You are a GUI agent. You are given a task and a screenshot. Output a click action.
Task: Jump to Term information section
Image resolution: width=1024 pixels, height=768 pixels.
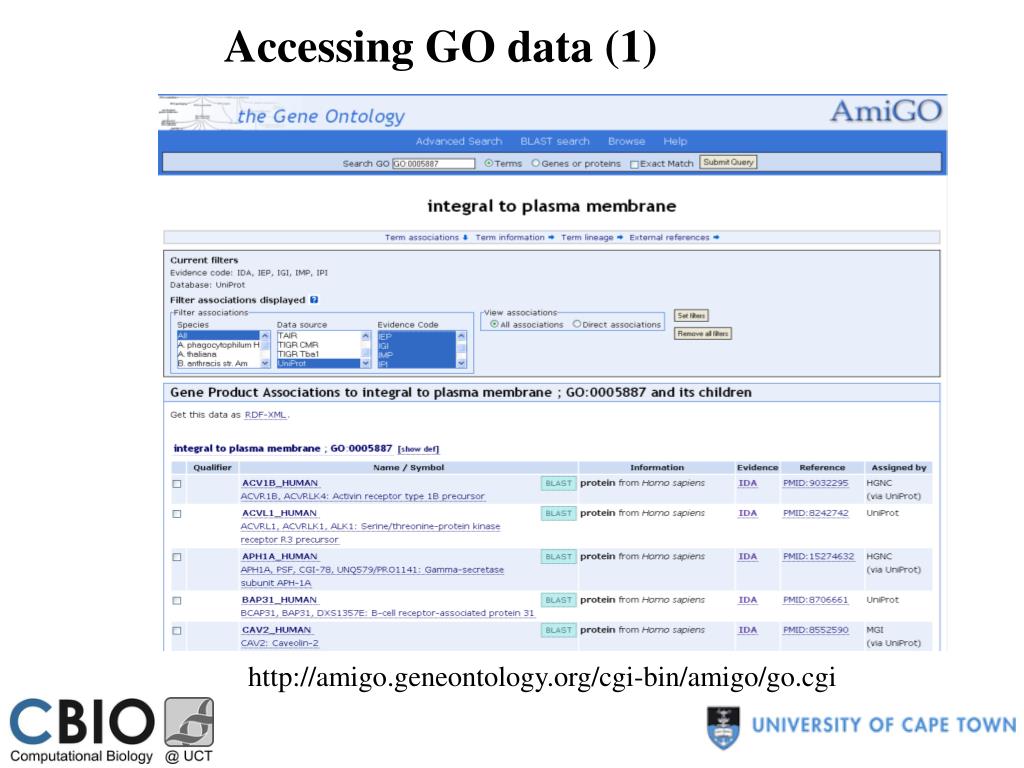(514, 237)
